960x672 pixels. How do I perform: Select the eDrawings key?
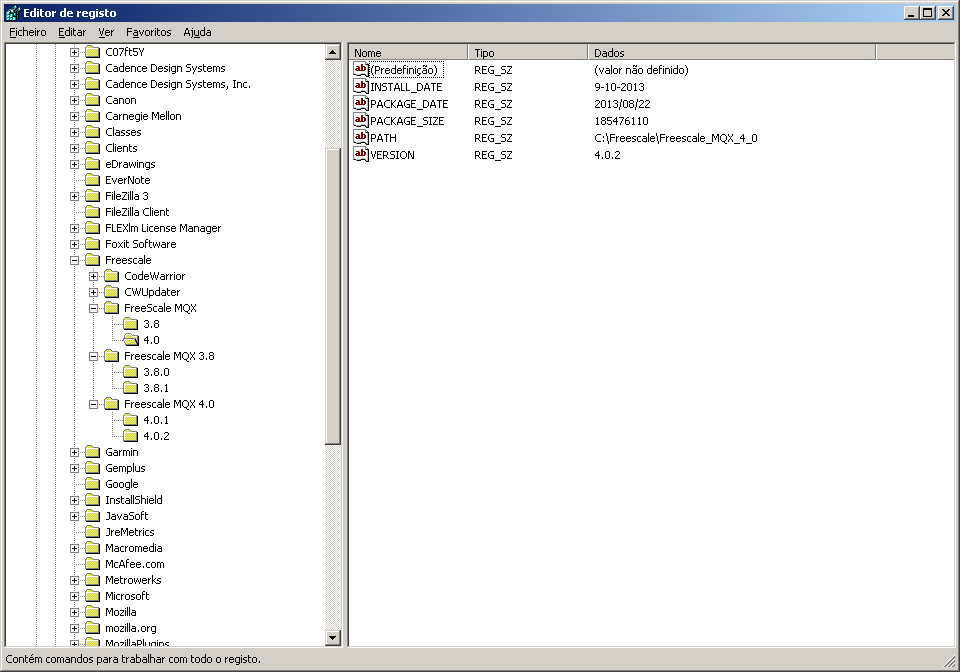coord(130,164)
